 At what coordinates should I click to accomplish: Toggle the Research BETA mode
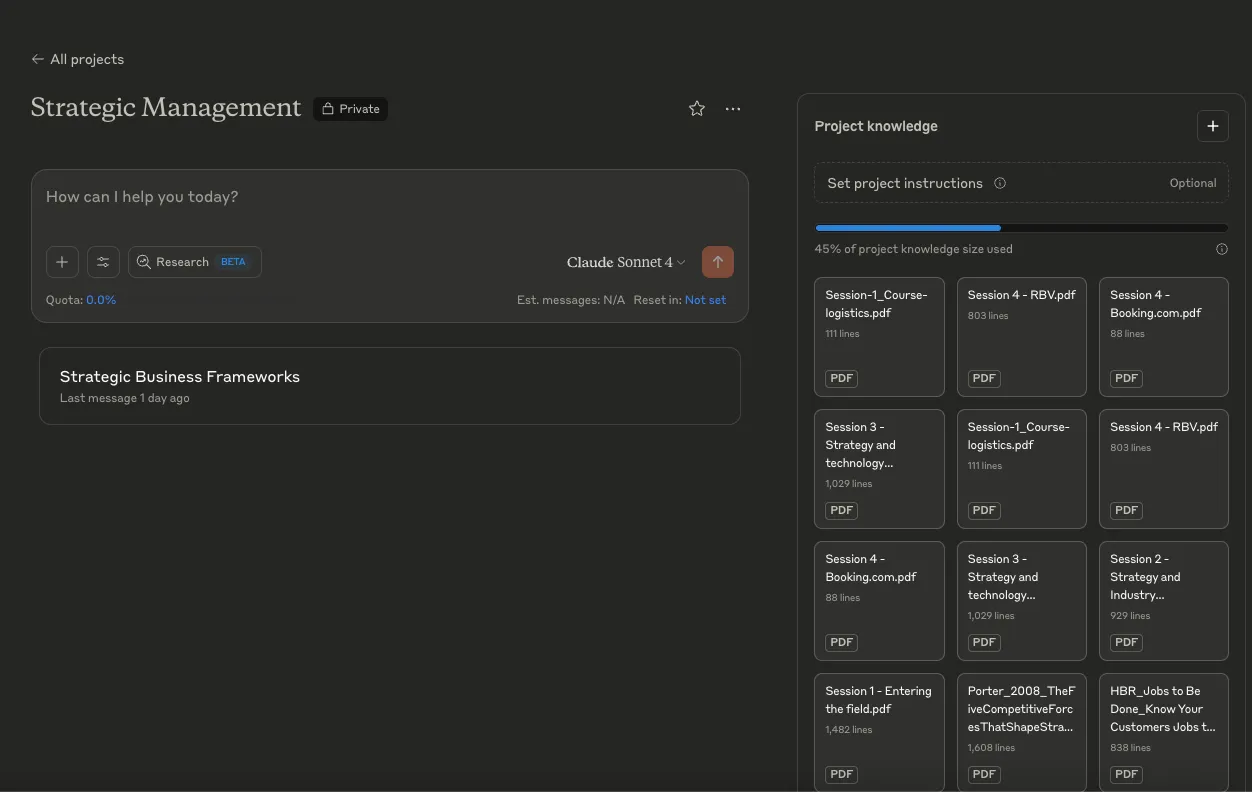pos(195,262)
